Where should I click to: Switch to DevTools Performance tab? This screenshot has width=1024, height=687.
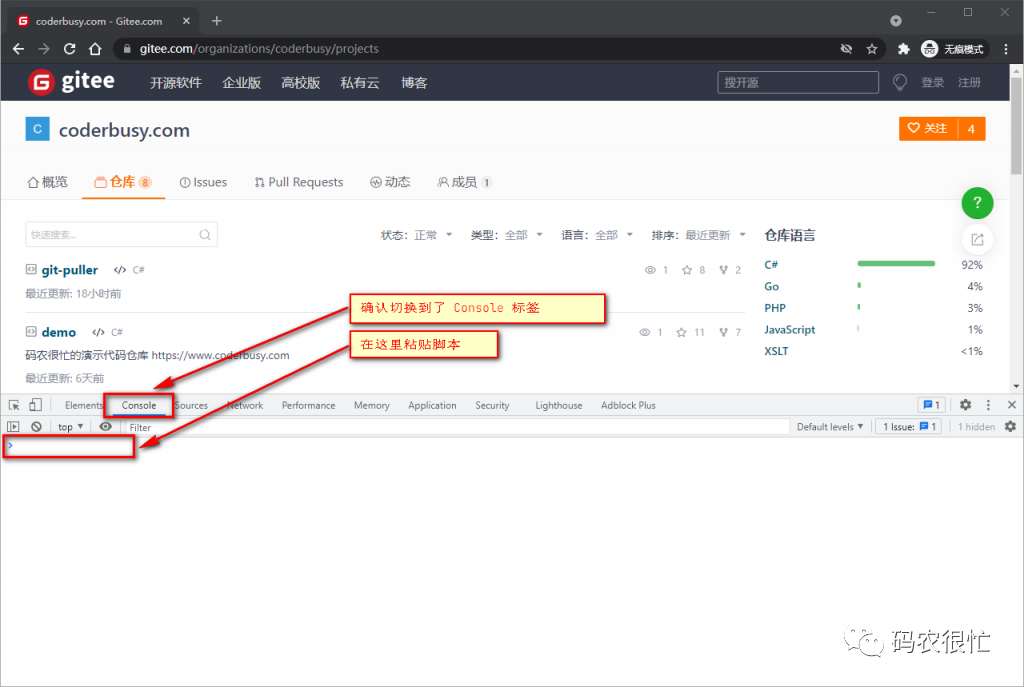coord(308,405)
